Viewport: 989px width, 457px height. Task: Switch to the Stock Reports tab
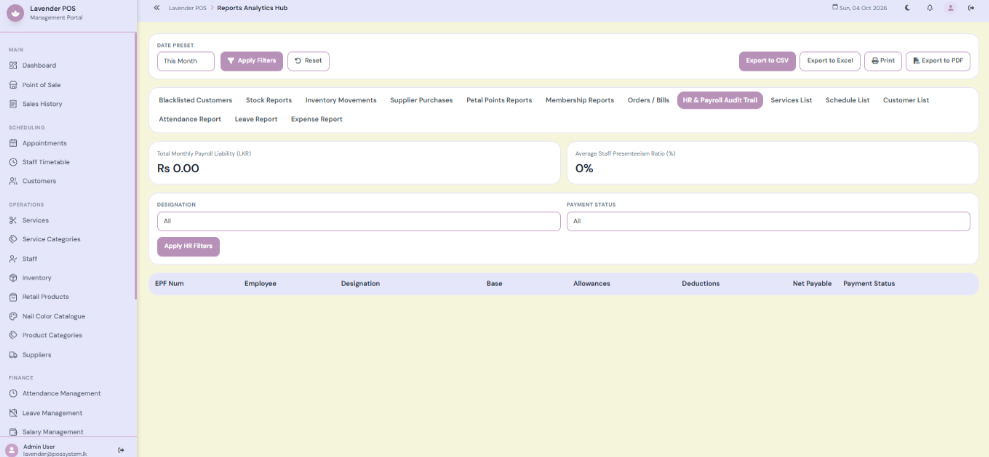(x=269, y=100)
